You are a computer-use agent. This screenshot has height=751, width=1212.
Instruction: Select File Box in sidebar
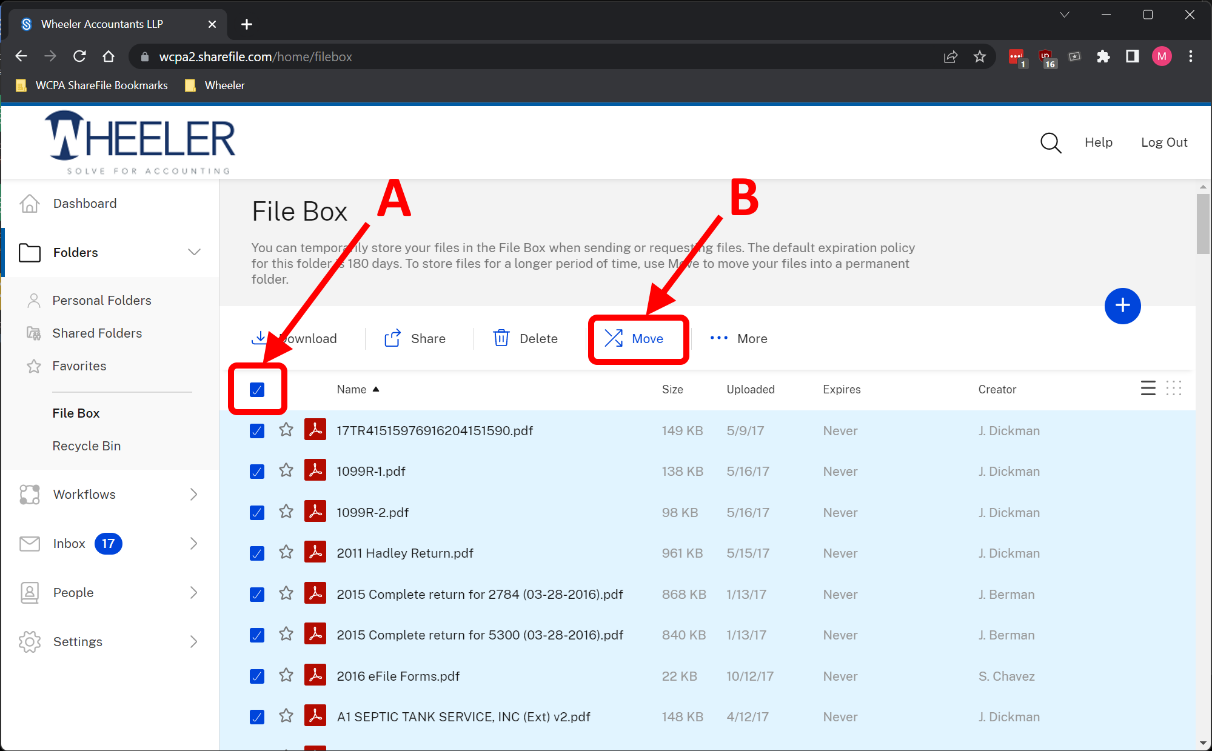point(76,413)
